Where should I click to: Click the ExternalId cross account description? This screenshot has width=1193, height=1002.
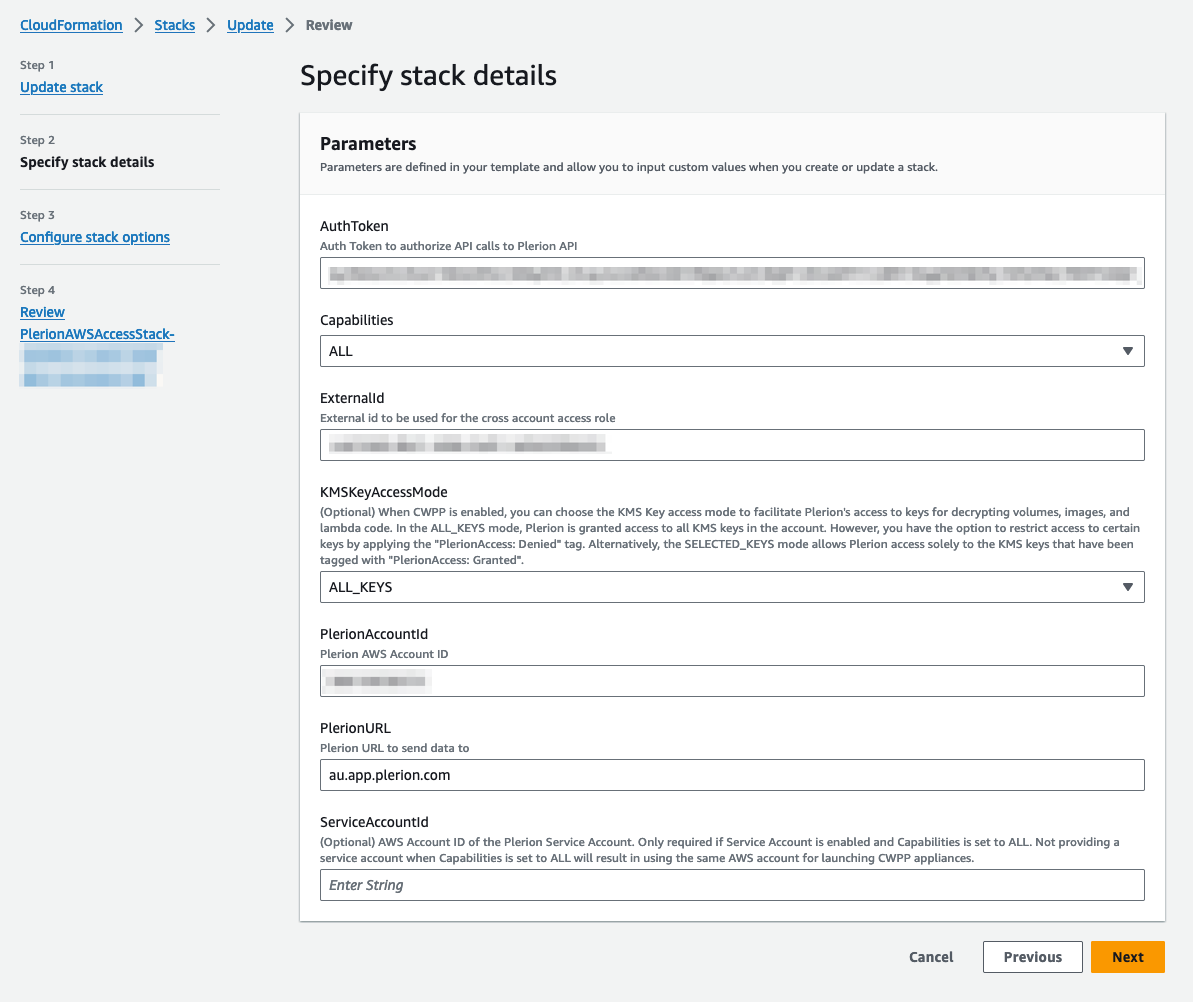[x=467, y=418]
